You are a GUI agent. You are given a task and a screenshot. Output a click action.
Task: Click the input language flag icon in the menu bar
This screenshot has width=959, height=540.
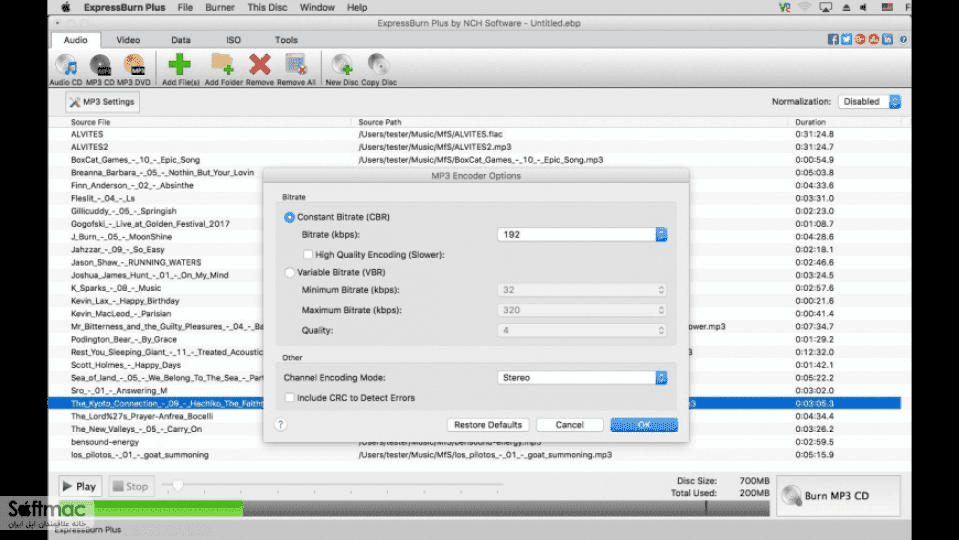point(887,7)
